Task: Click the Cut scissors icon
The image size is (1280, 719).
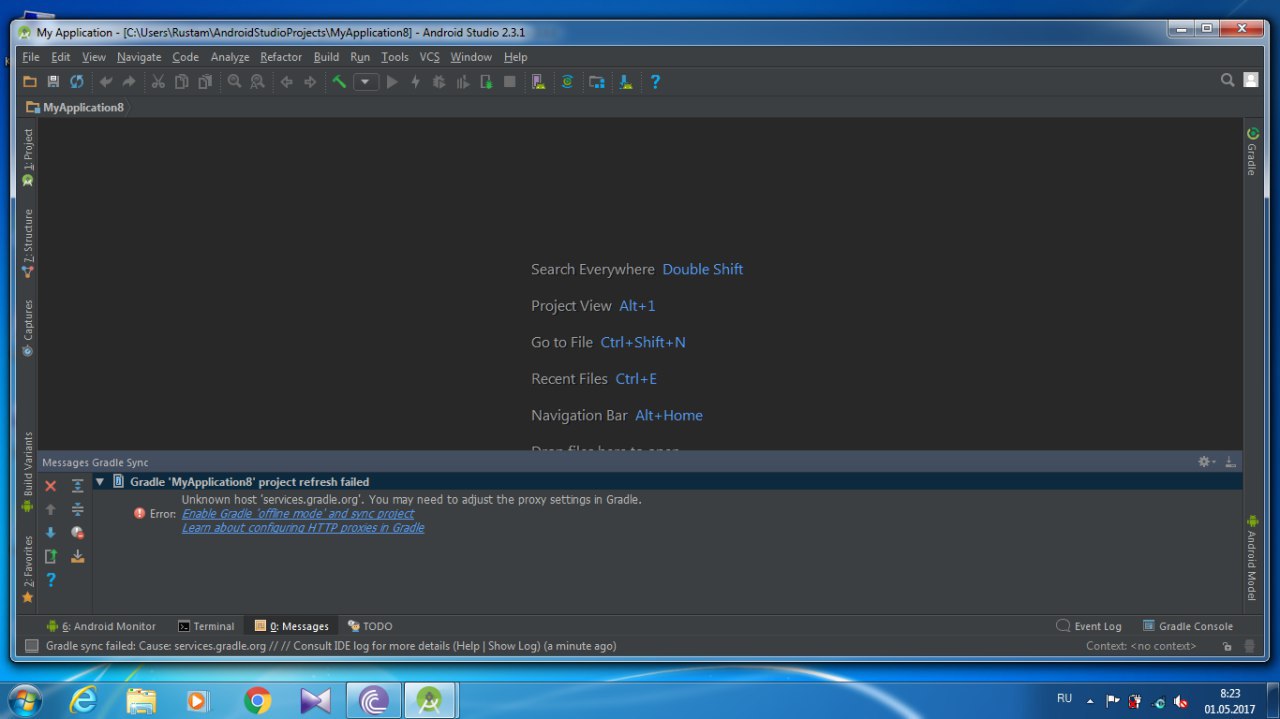Action: pos(158,82)
